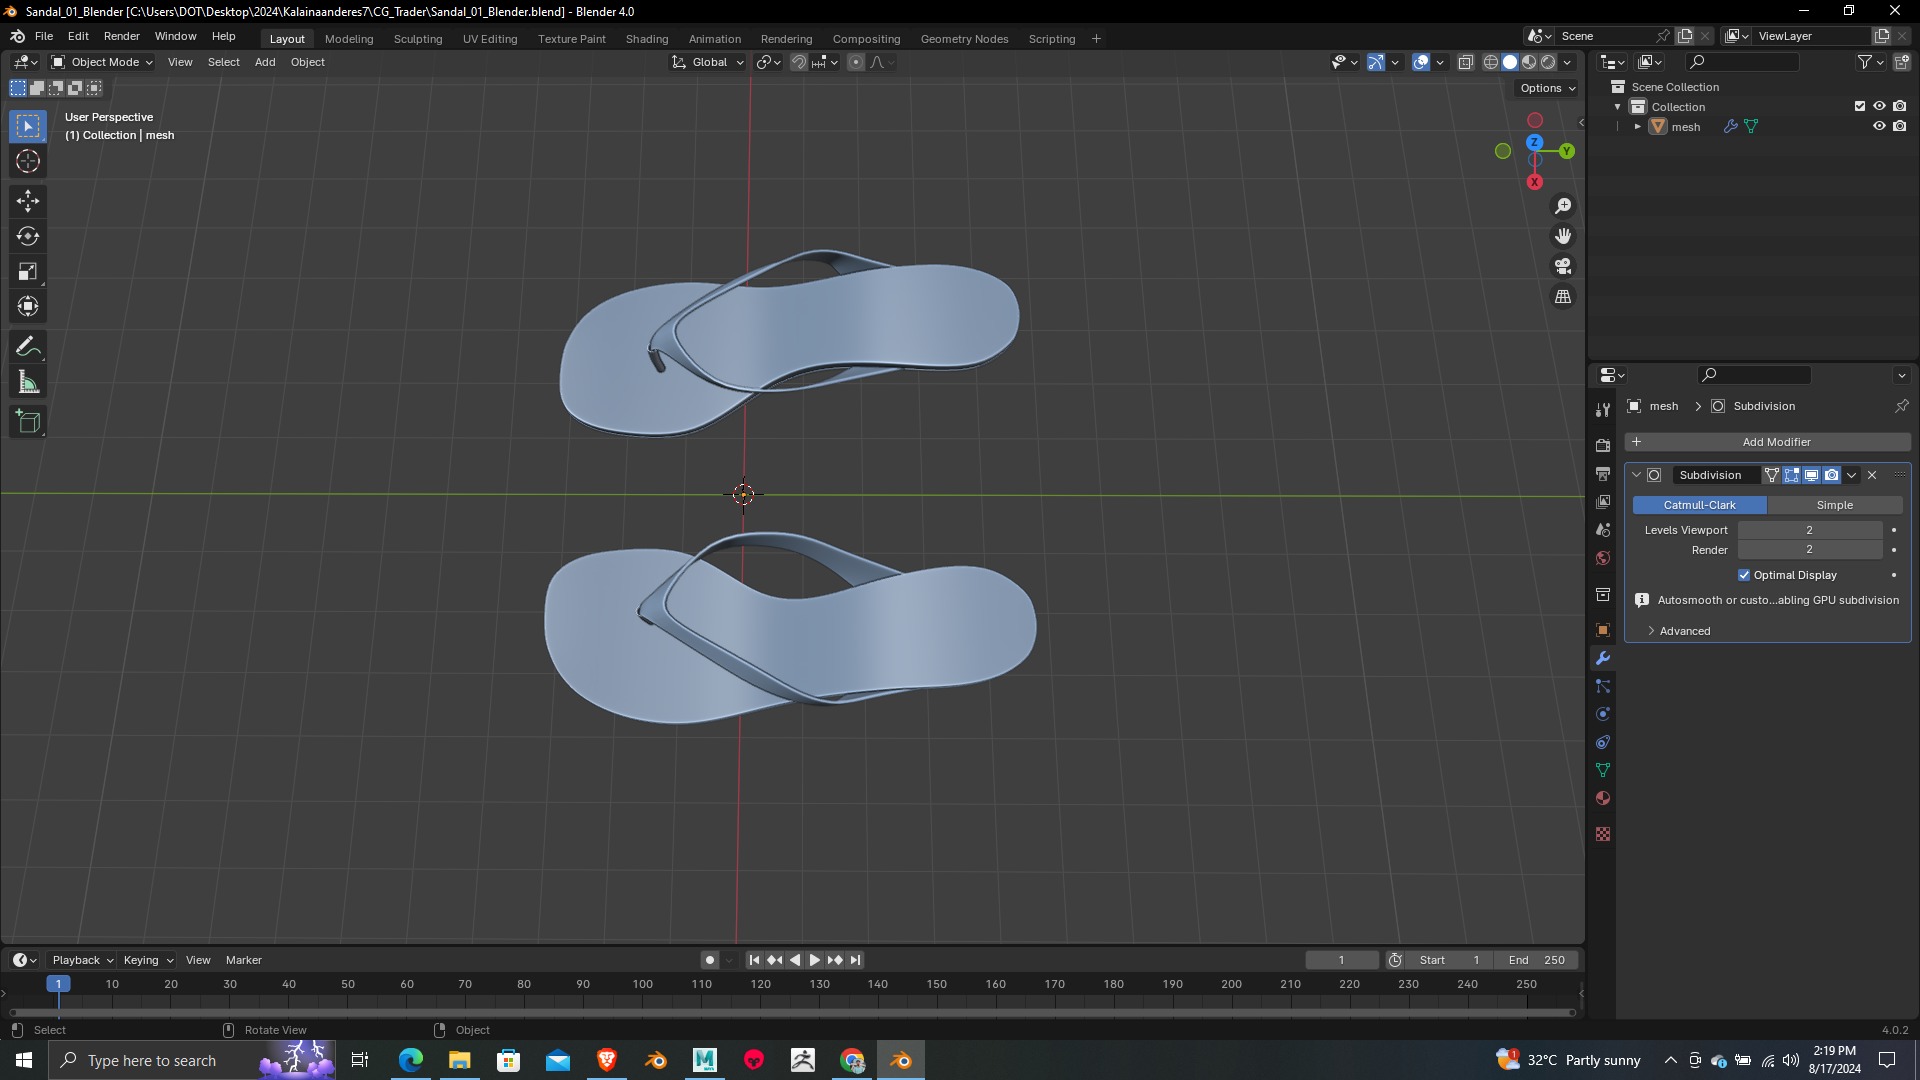Hide Collection in viewport
Image resolution: width=1920 pixels, height=1080 pixels.
pyautogui.click(x=1879, y=106)
